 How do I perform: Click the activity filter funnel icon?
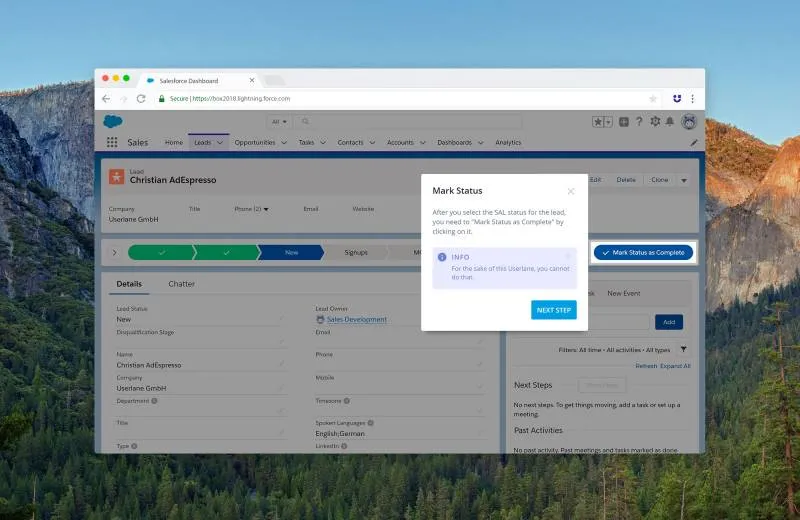(683, 350)
